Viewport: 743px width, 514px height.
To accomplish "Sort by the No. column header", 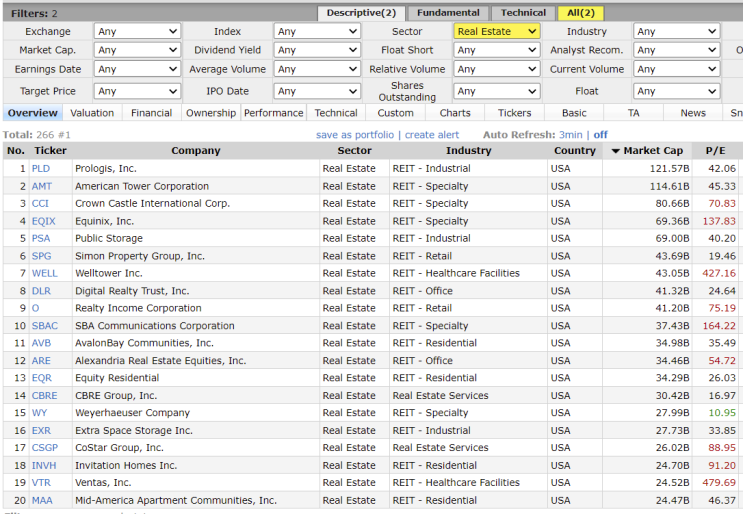I will pyautogui.click(x=16, y=151).
